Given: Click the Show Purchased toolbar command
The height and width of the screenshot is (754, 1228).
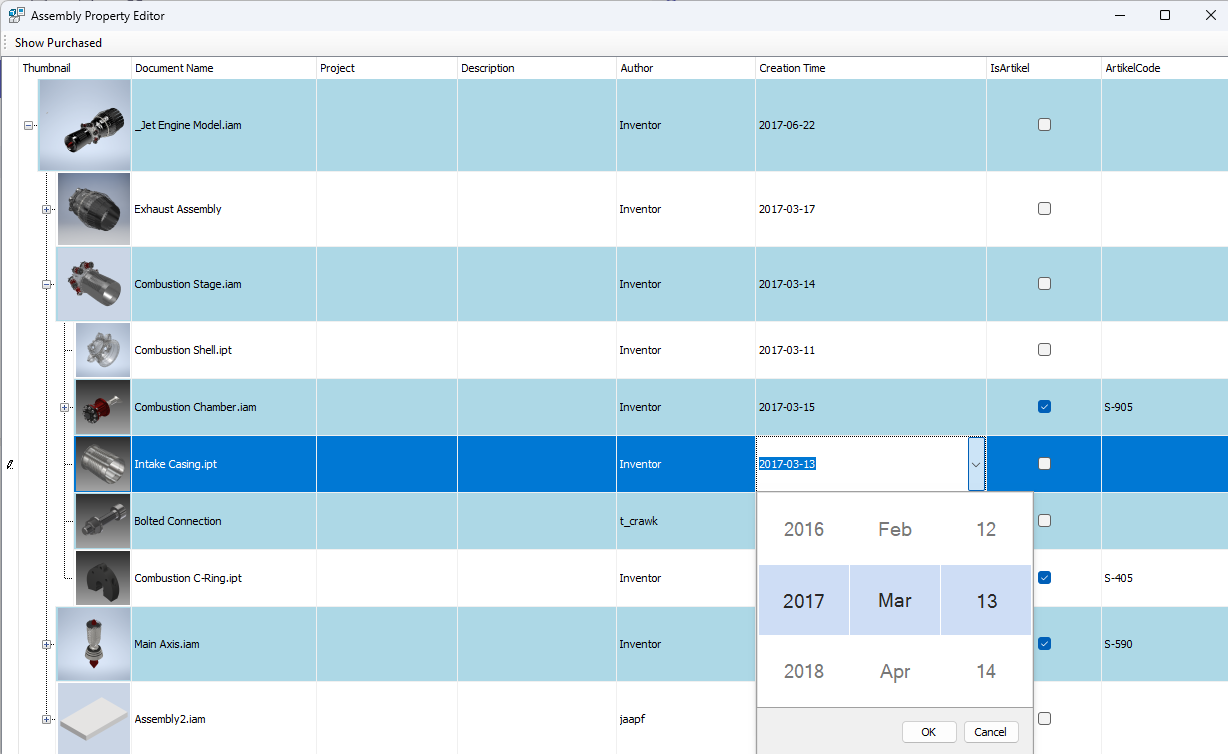Looking at the screenshot, I should coord(58,42).
